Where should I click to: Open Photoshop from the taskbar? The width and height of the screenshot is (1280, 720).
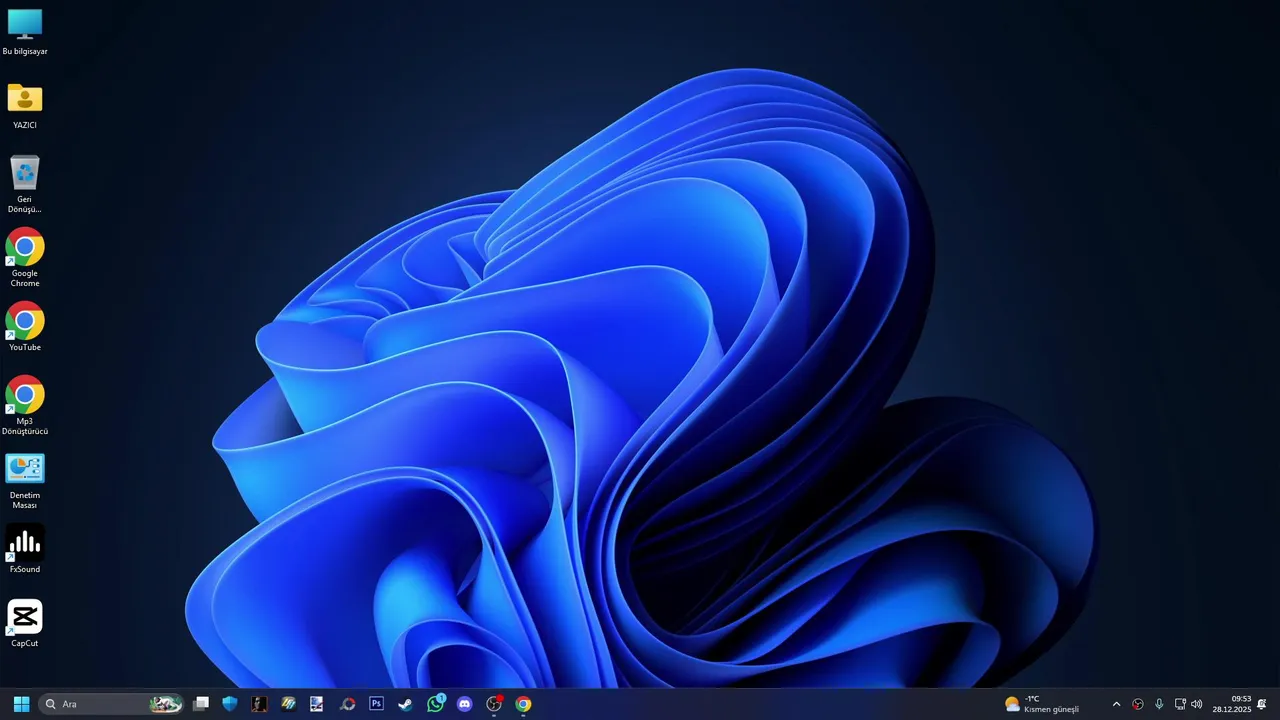click(376, 704)
